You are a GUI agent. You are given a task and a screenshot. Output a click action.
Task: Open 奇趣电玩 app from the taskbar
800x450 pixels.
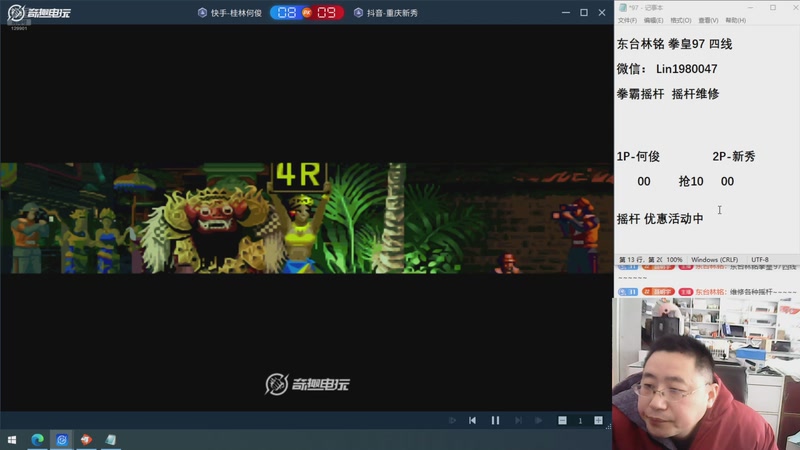coord(62,440)
